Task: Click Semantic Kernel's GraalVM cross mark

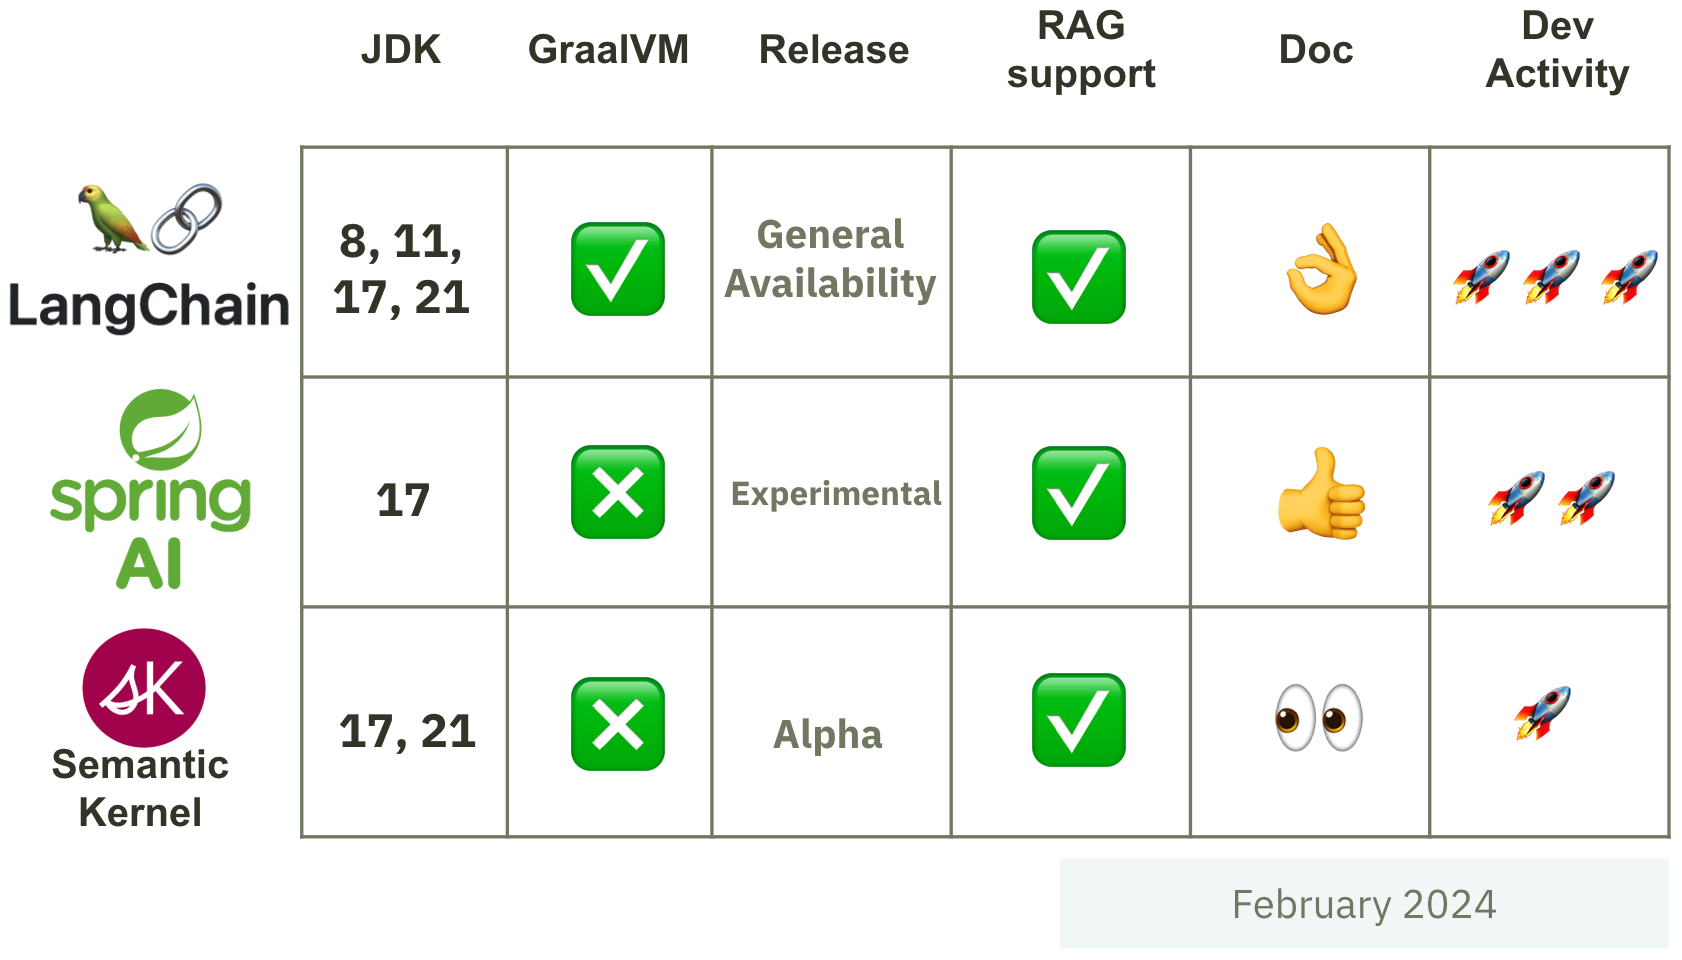Action: 618,724
